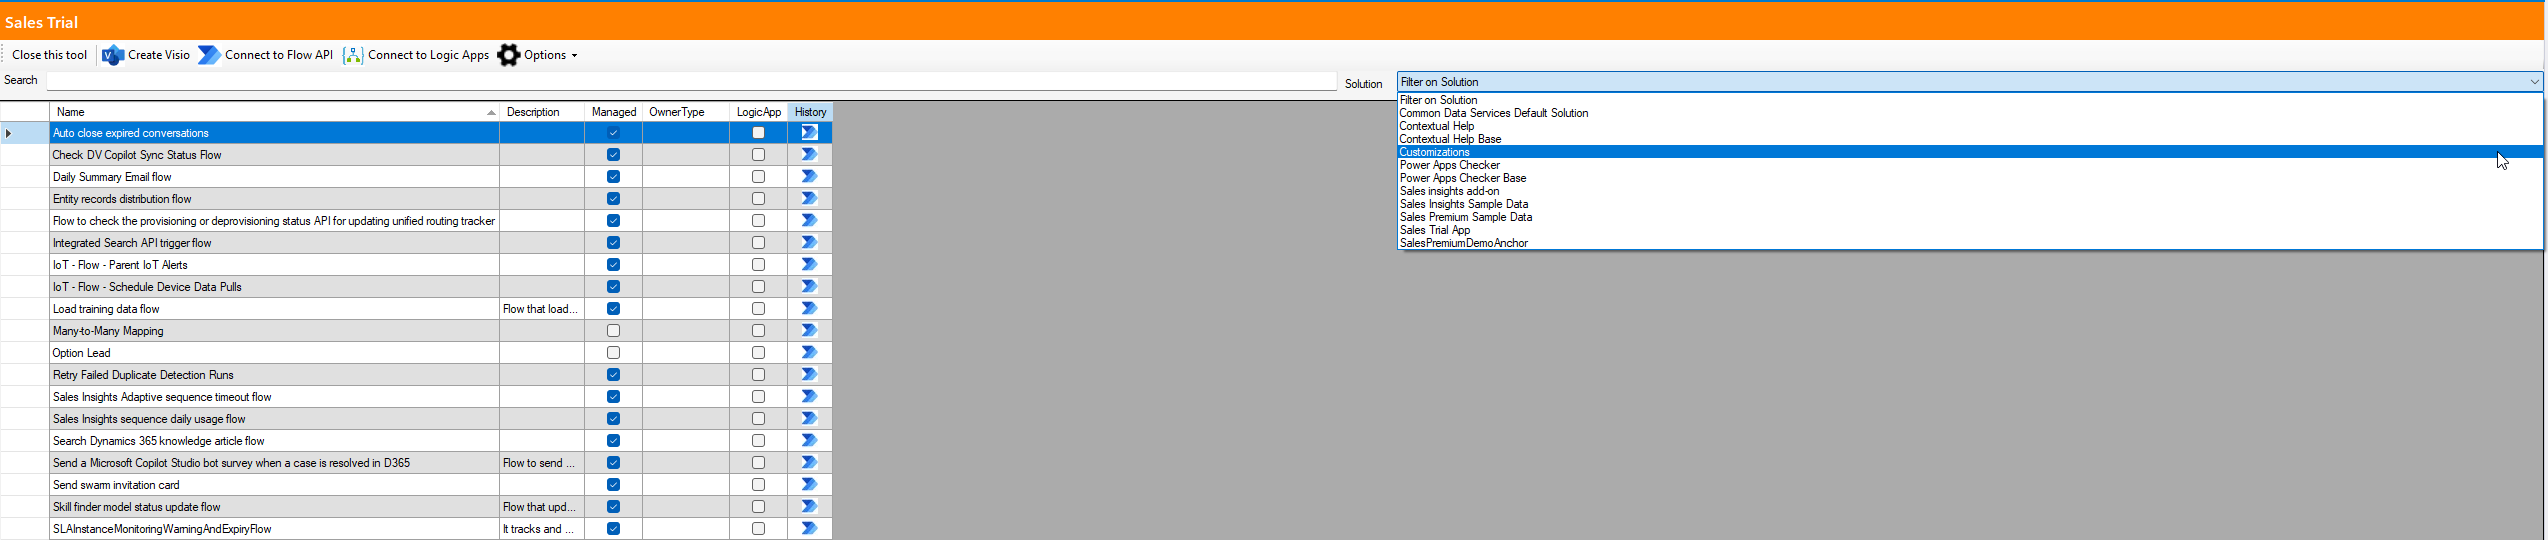The width and height of the screenshot is (2548, 540).
Task: Select Sales Insights Sample Data solution
Action: [x=1969, y=204]
